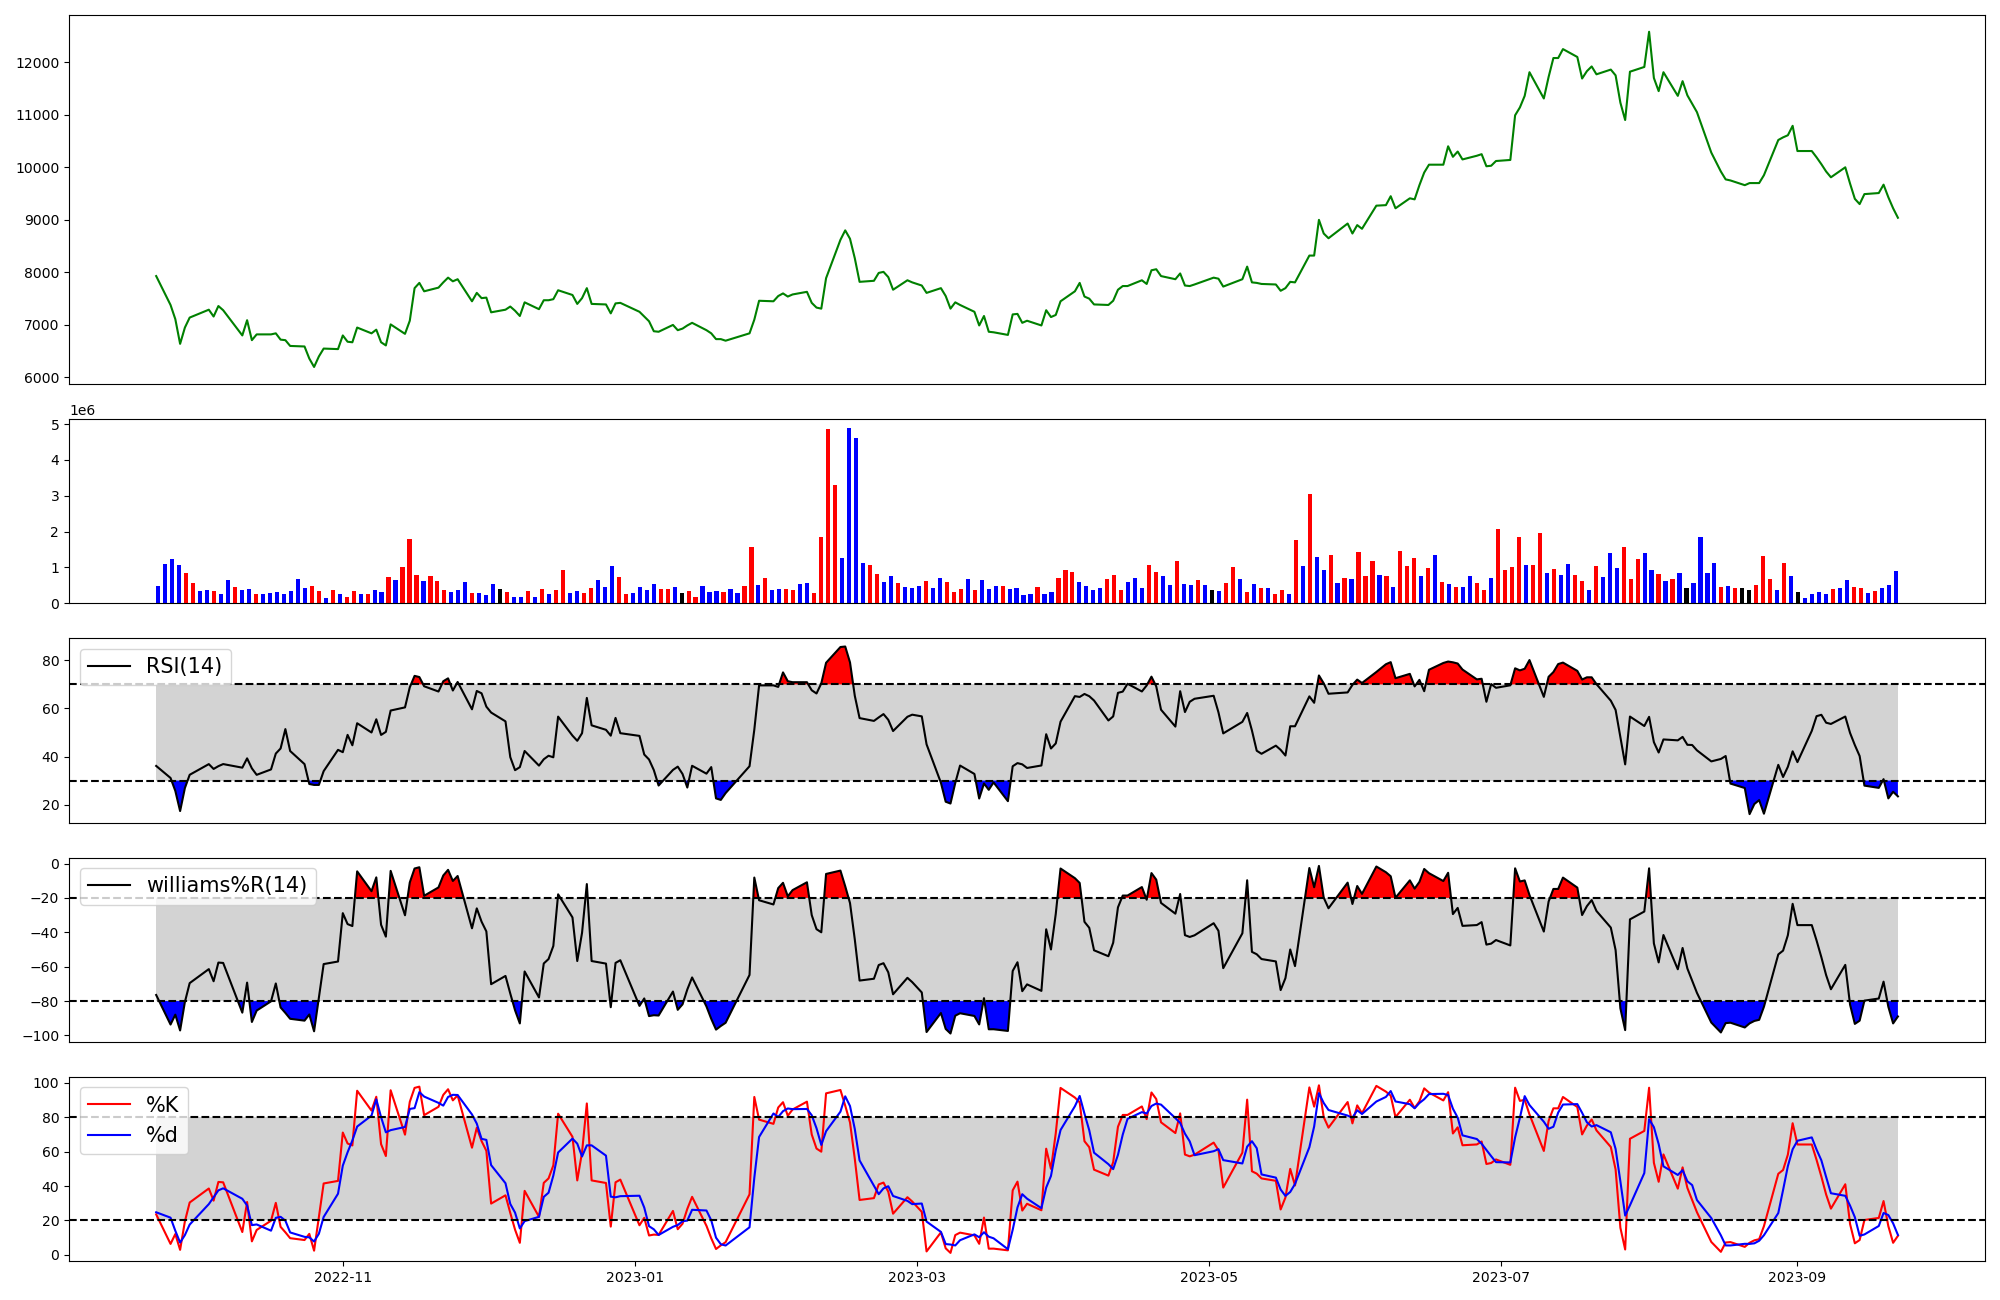Click the 2023-07 x-axis date label

click(1501, 1277)
